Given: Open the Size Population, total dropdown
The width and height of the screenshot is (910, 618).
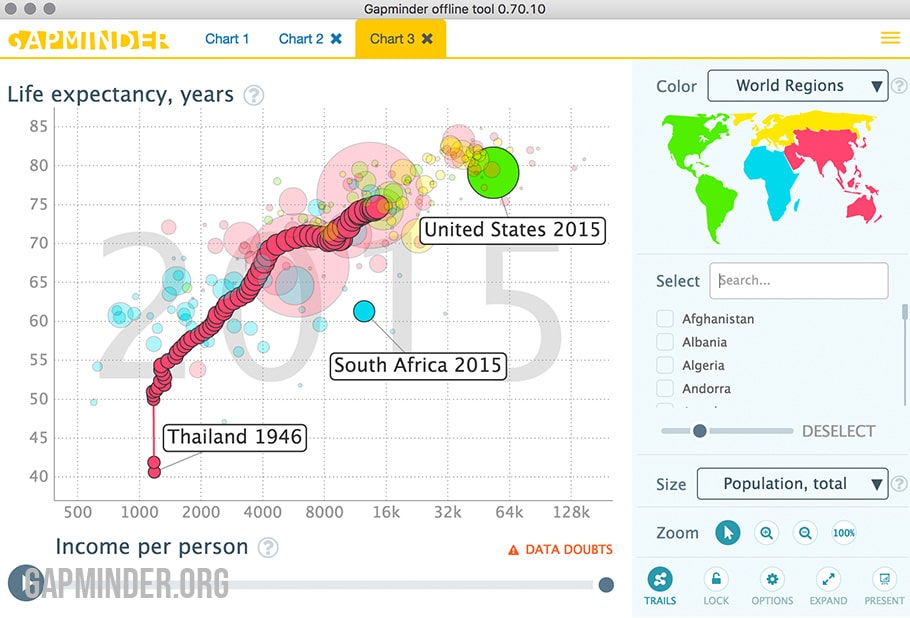Looking at the screenshot, I should [x=792, y=483].
